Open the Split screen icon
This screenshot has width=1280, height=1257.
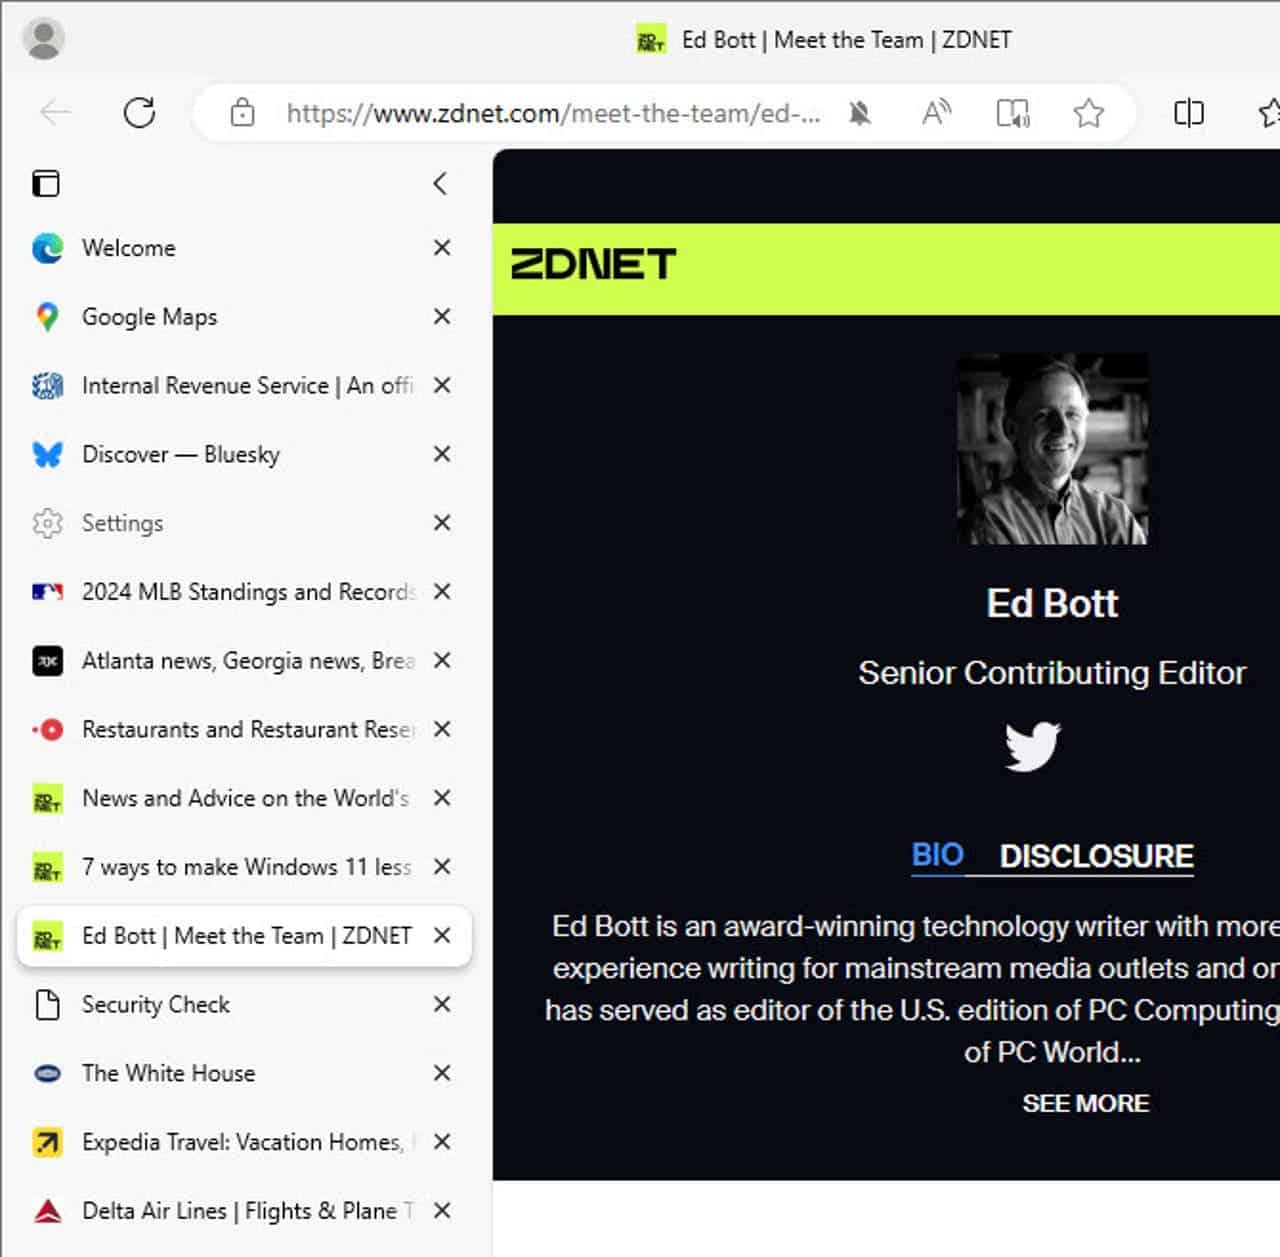point(1188,113)
